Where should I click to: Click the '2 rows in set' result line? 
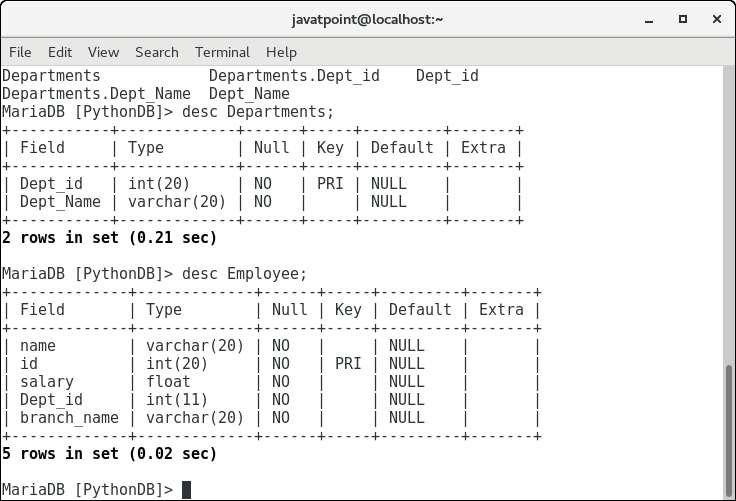click(x=109, y=238)
